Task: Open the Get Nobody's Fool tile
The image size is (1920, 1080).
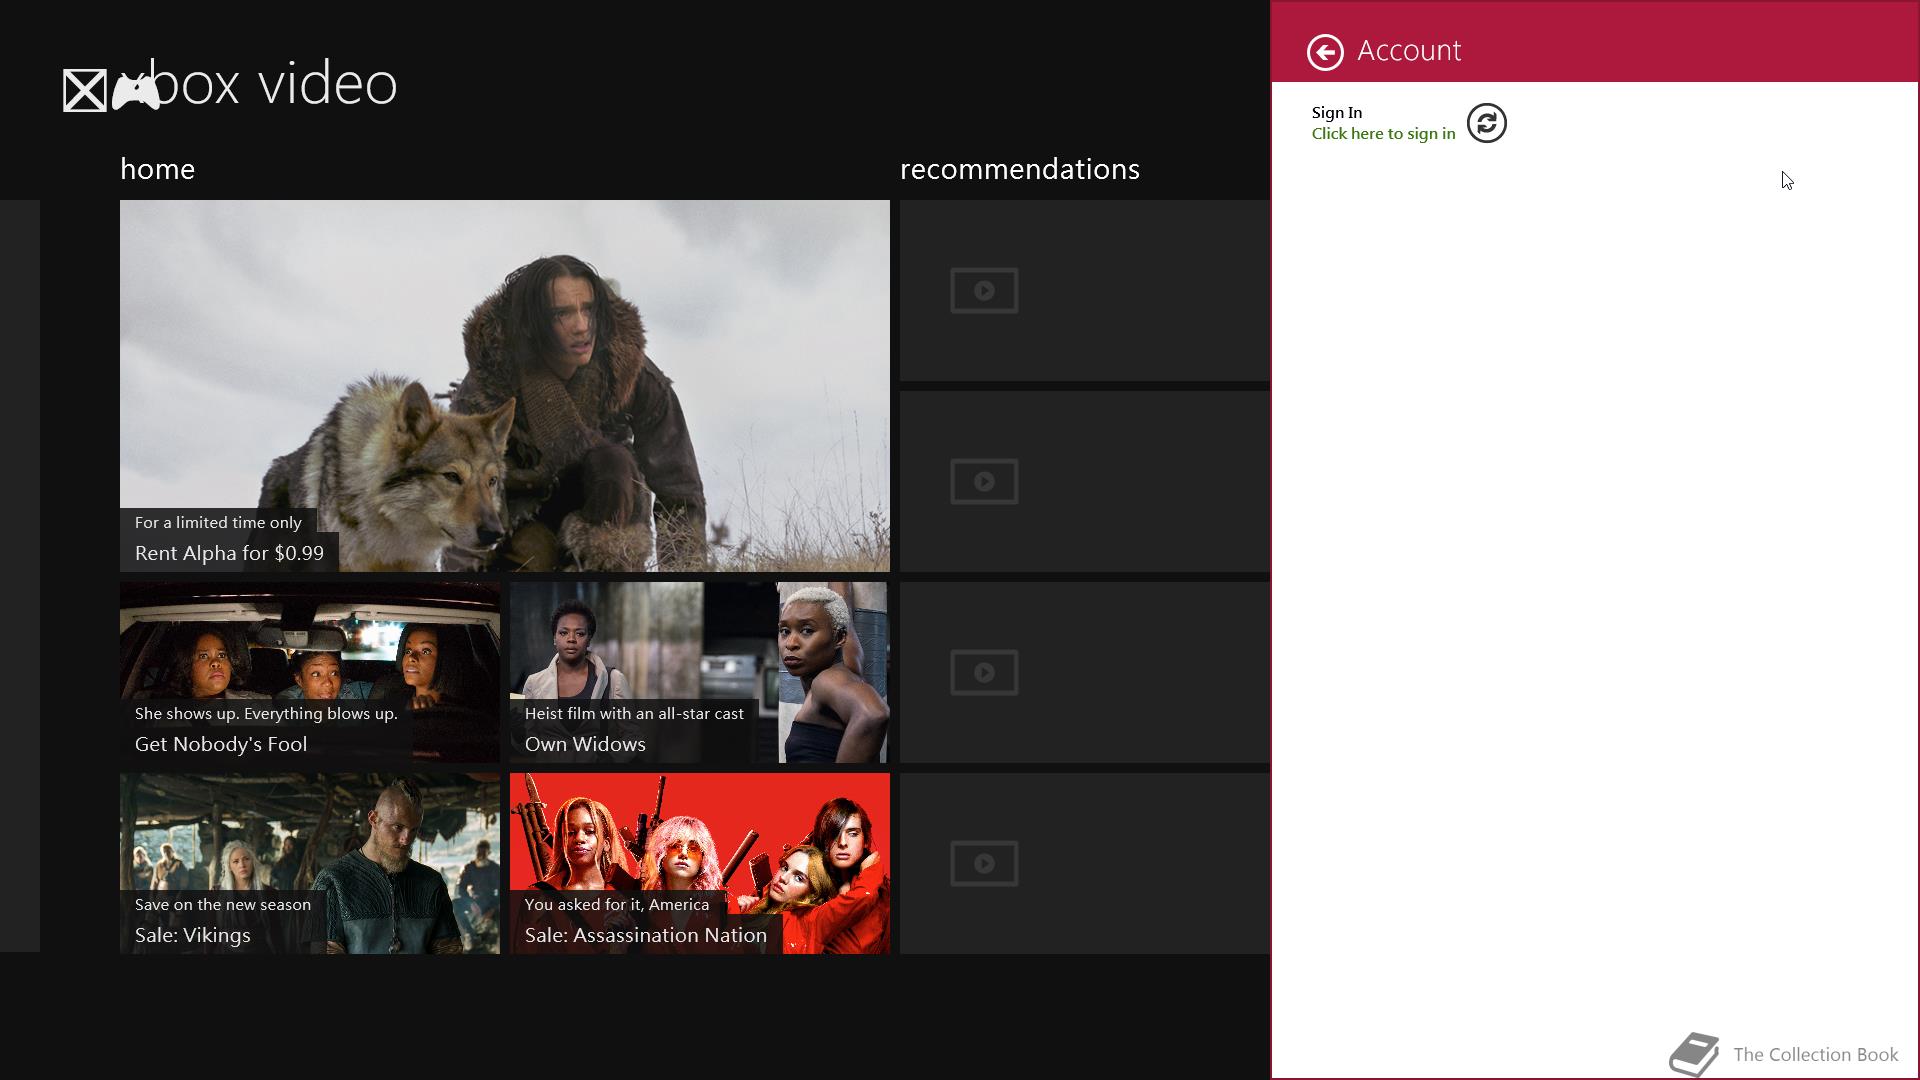Action: 310,673
